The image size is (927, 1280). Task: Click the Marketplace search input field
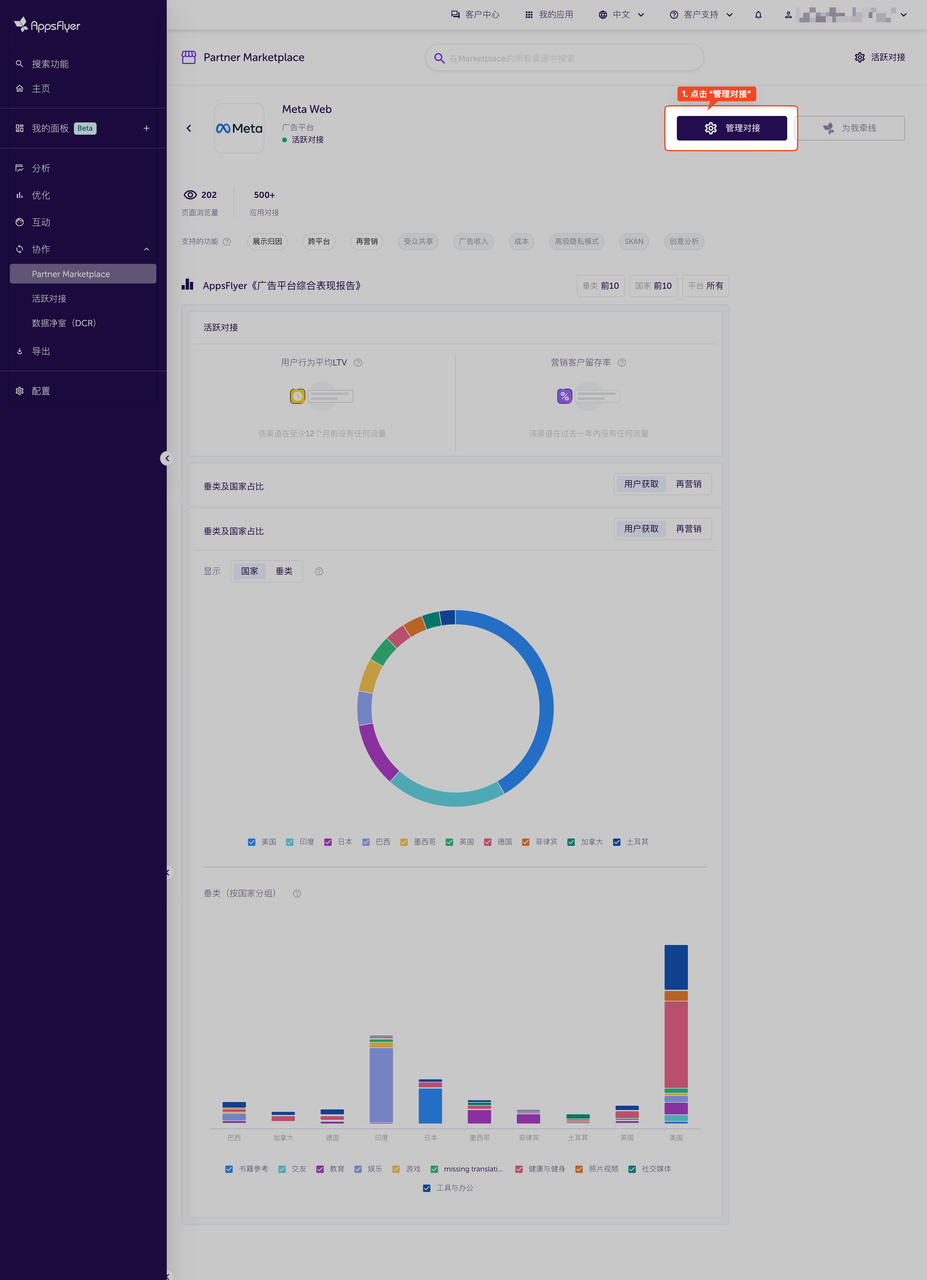[x=565, y=58]
